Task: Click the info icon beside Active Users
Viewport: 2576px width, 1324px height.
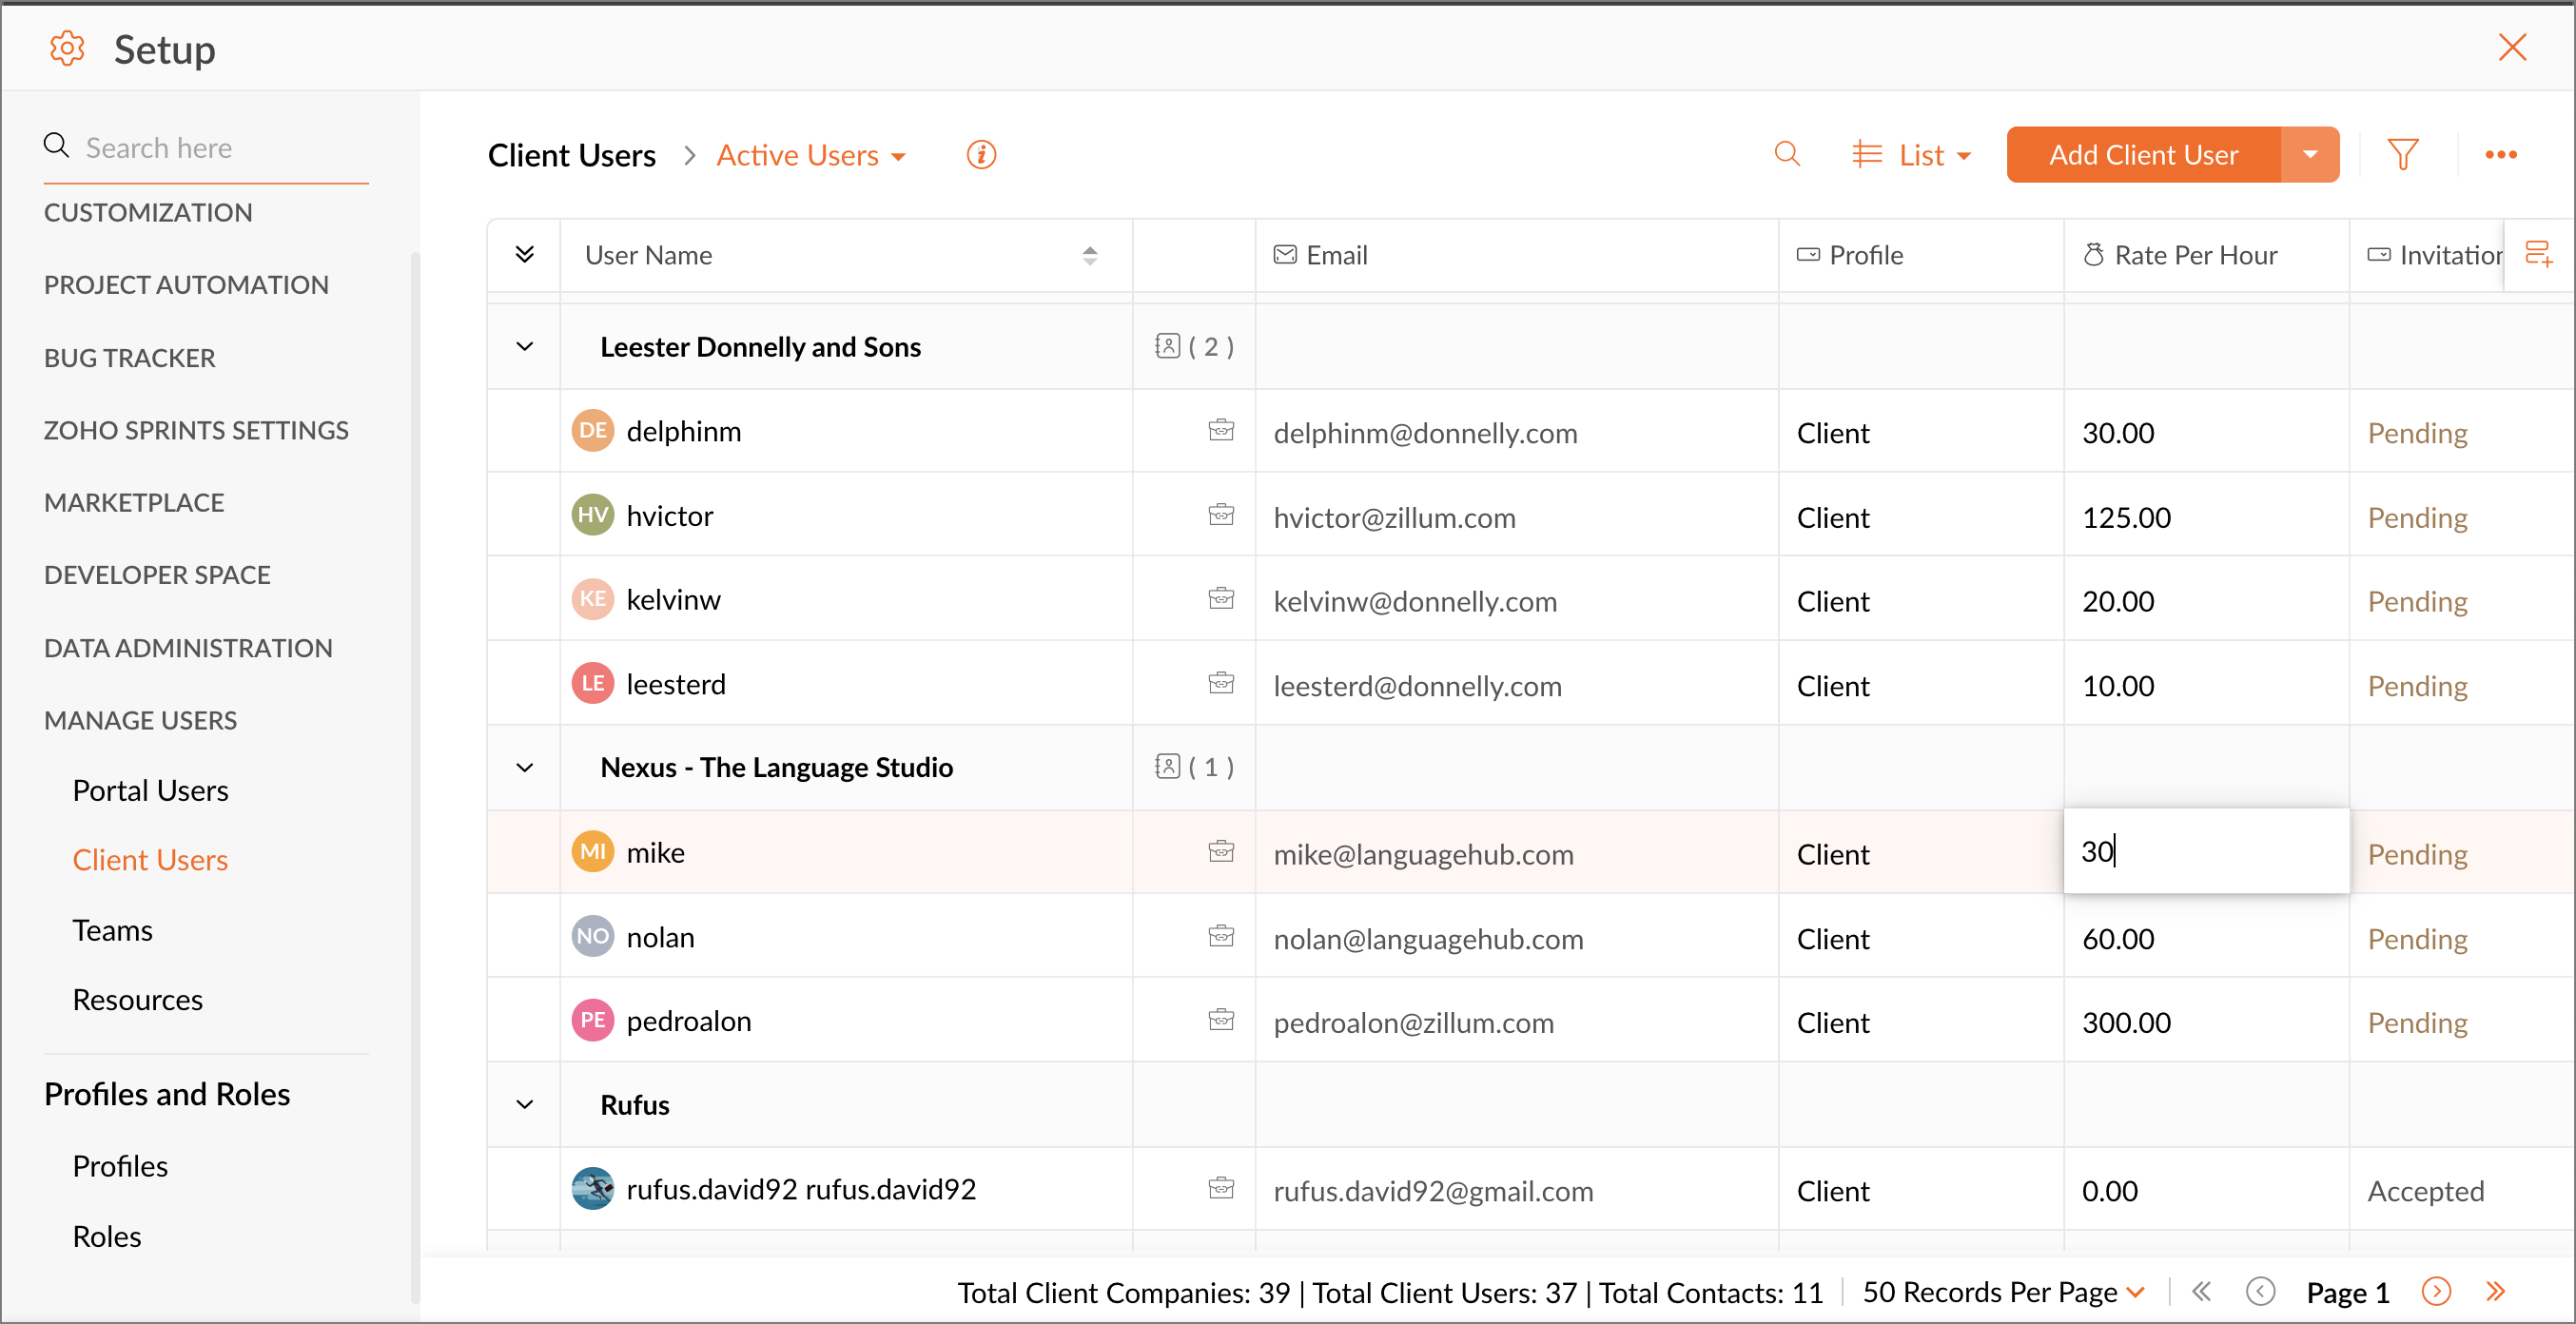Action: [x=981, y=155]
